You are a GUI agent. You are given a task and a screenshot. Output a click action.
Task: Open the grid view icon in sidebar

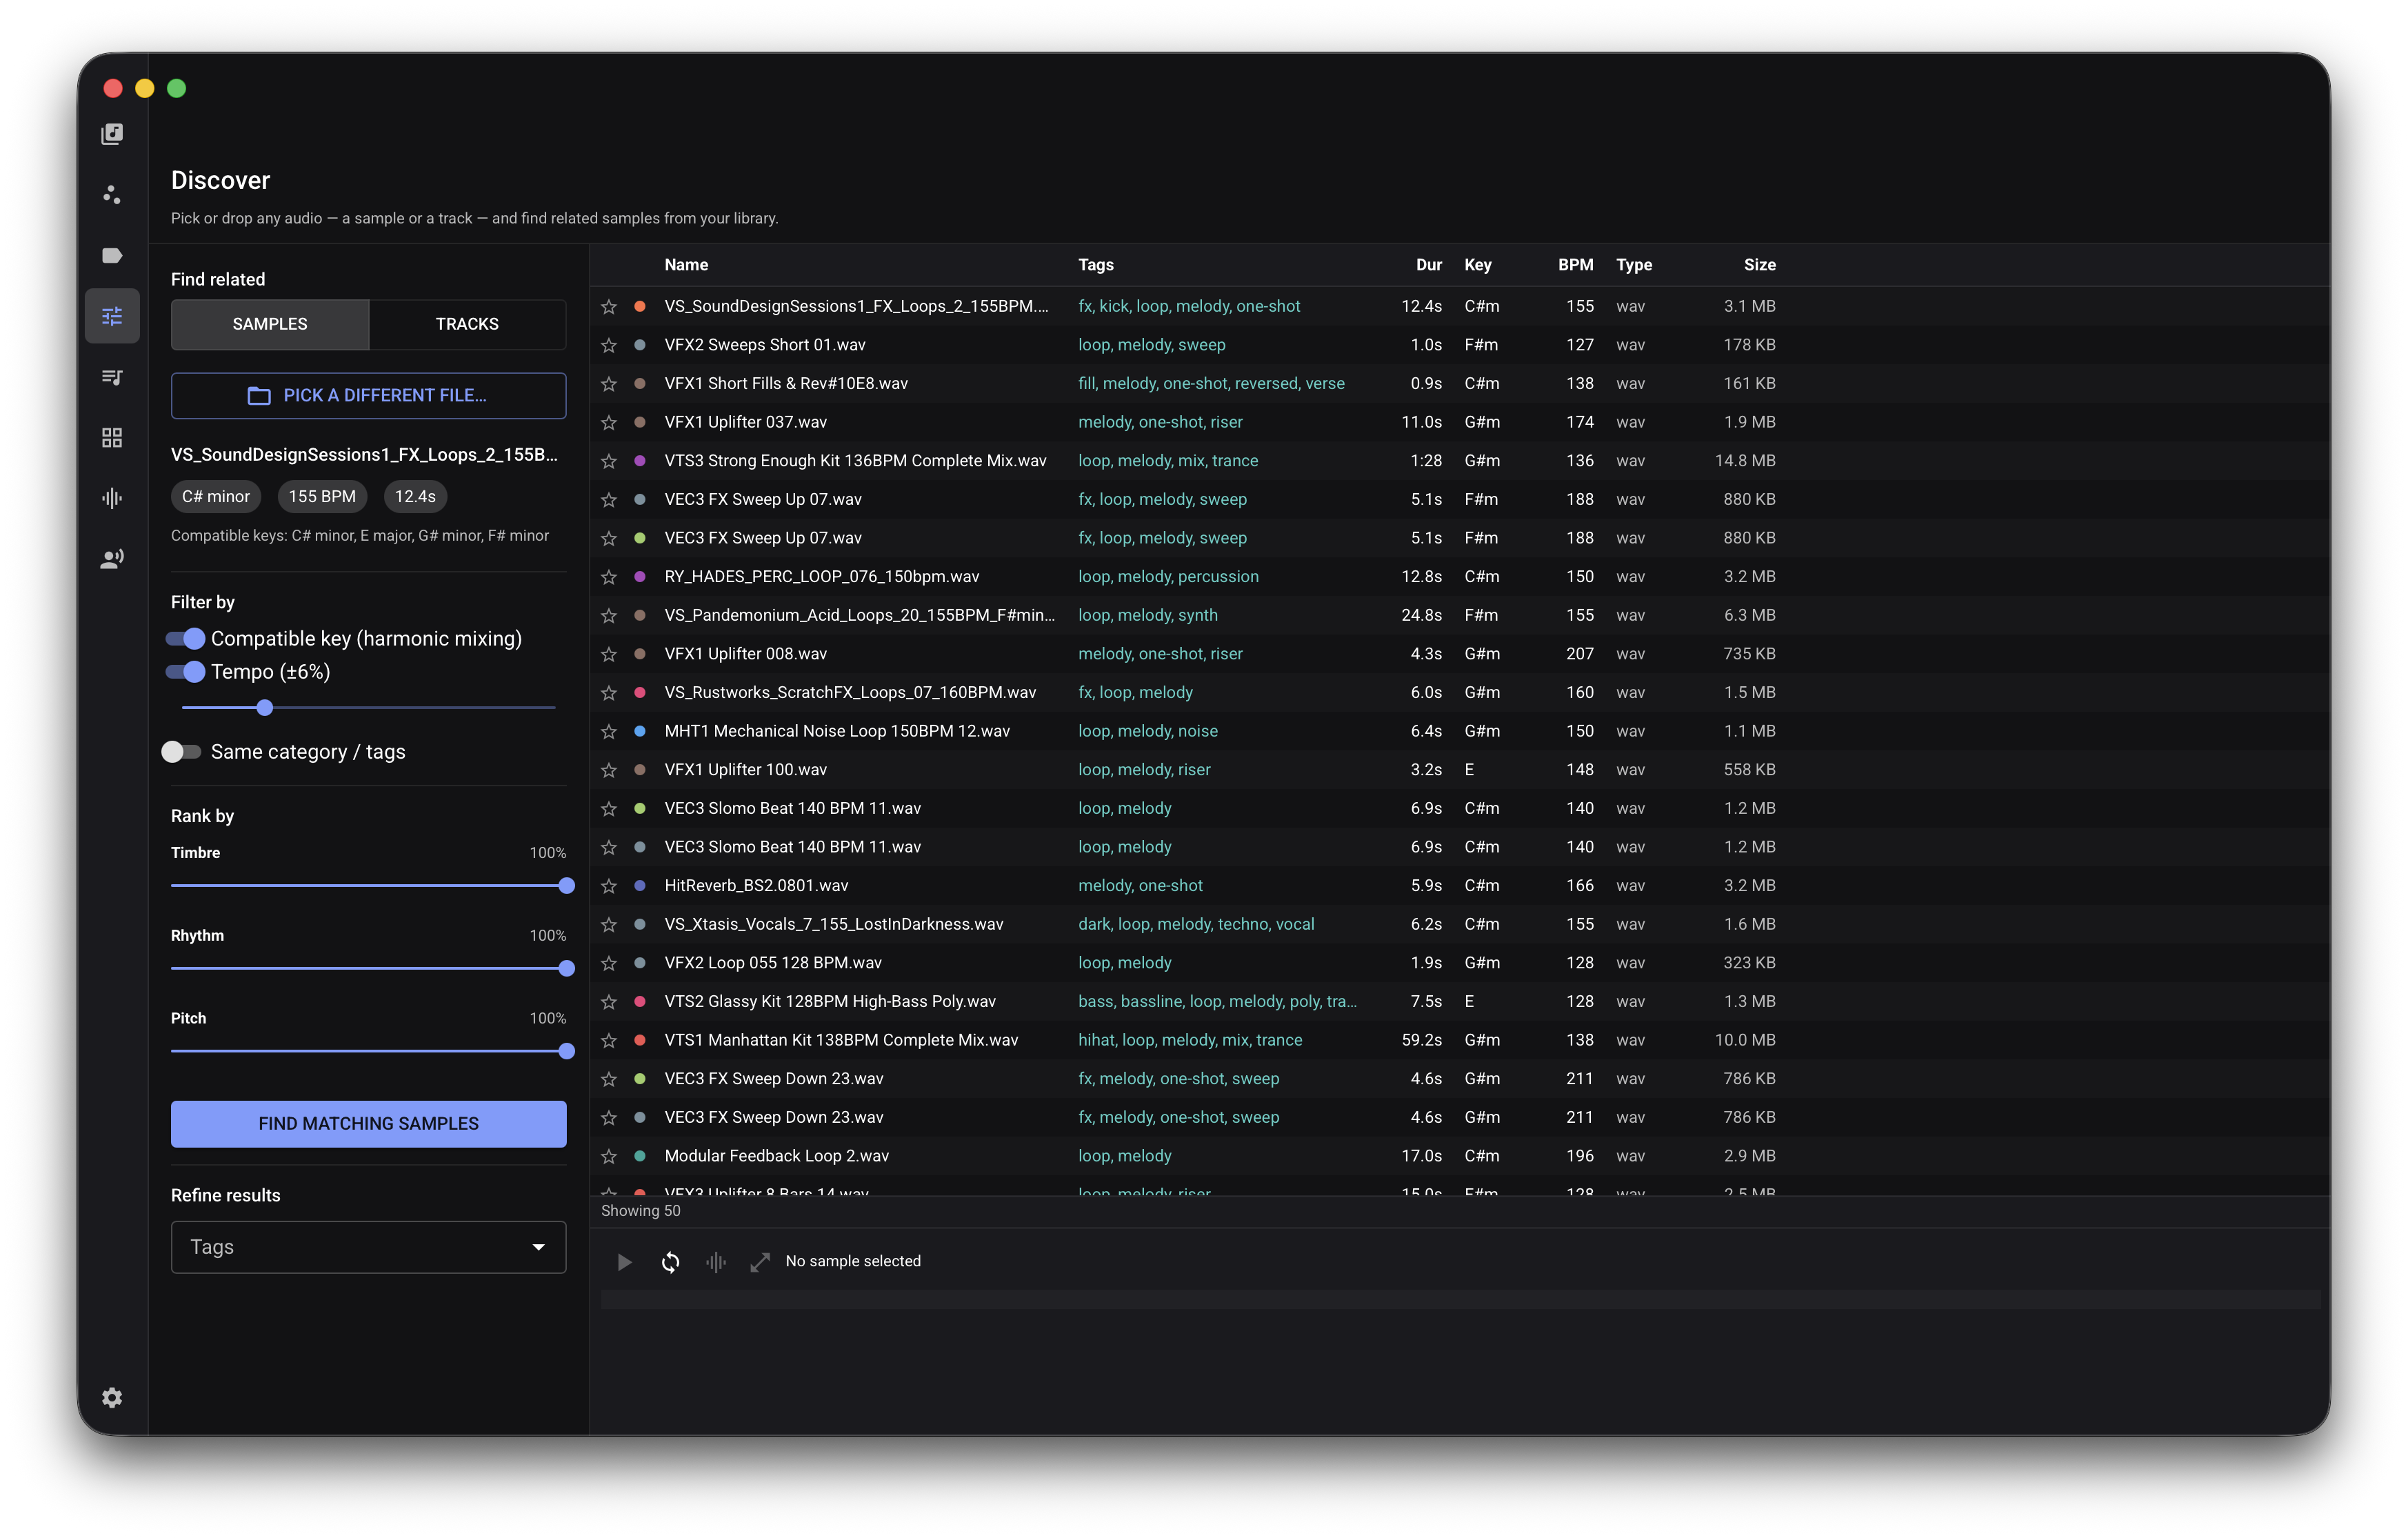click(112, 437)
